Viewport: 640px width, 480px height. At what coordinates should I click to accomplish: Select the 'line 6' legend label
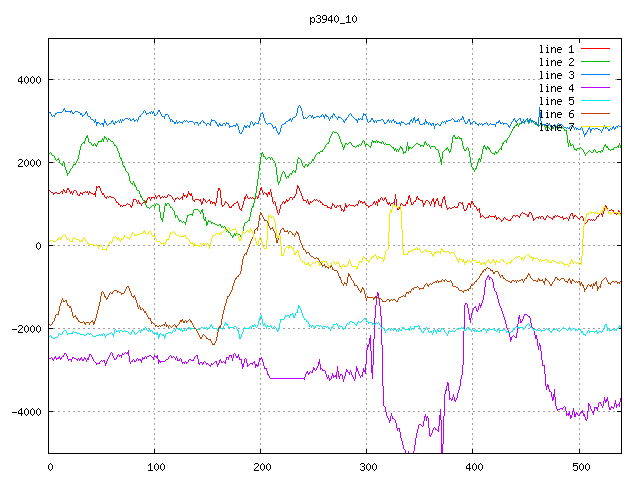[x=556, y=114]
